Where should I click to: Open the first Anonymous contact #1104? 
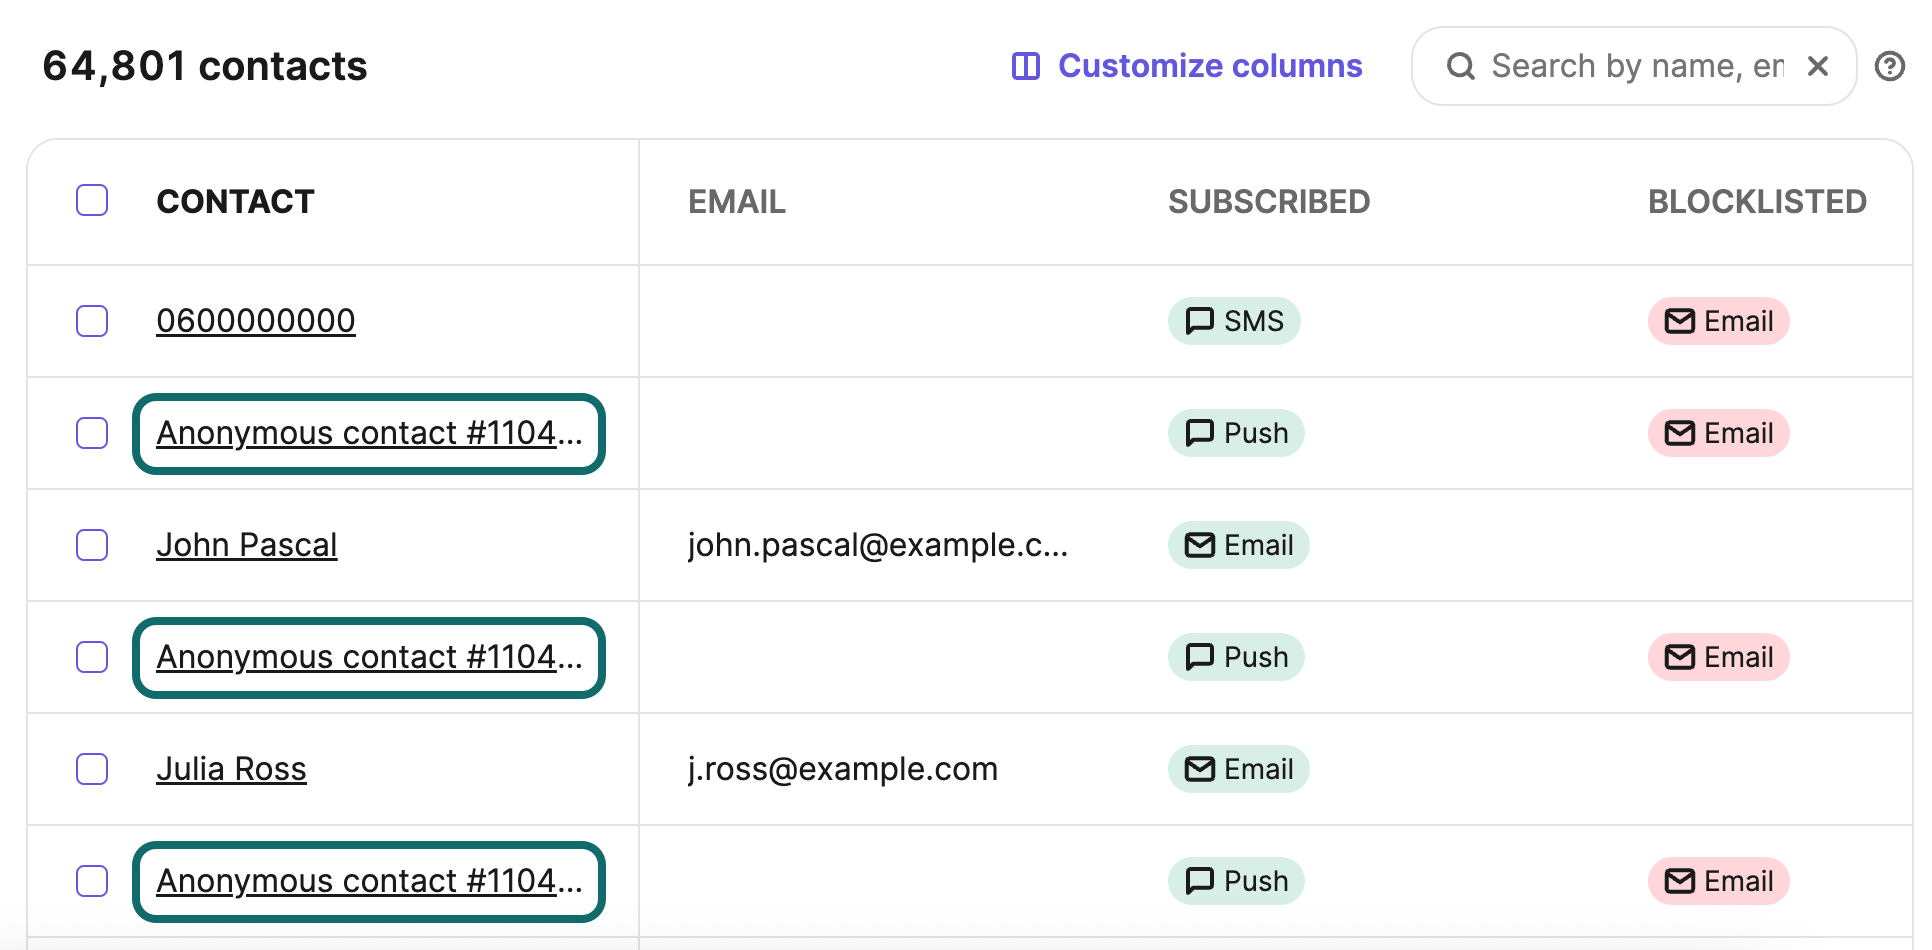(x=368, y=433)
